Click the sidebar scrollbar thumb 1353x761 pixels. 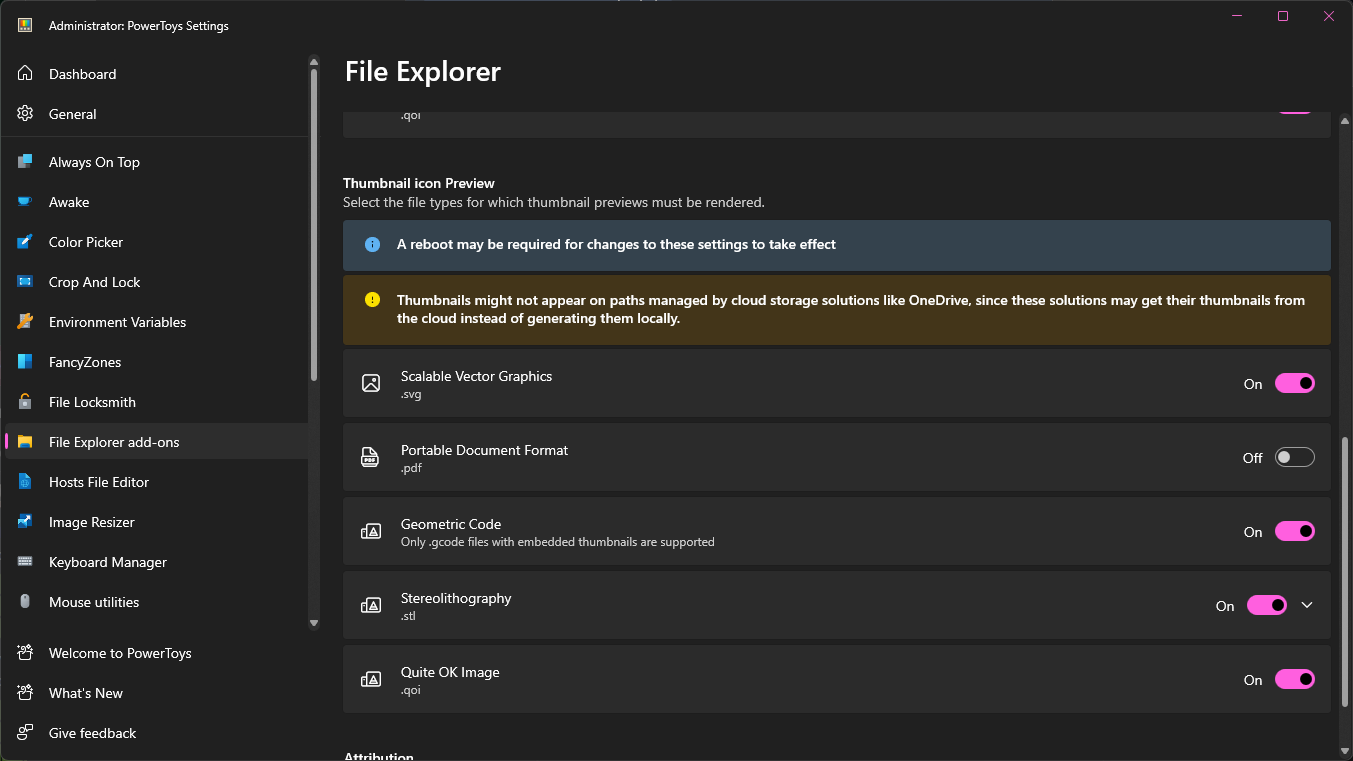pyautogui.click(x=314, y=224)
